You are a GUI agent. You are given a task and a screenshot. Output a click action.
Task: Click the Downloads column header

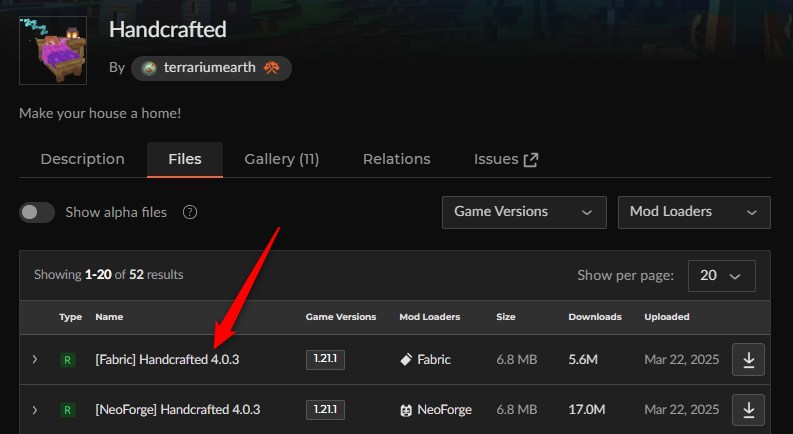[x=595, y=317]
